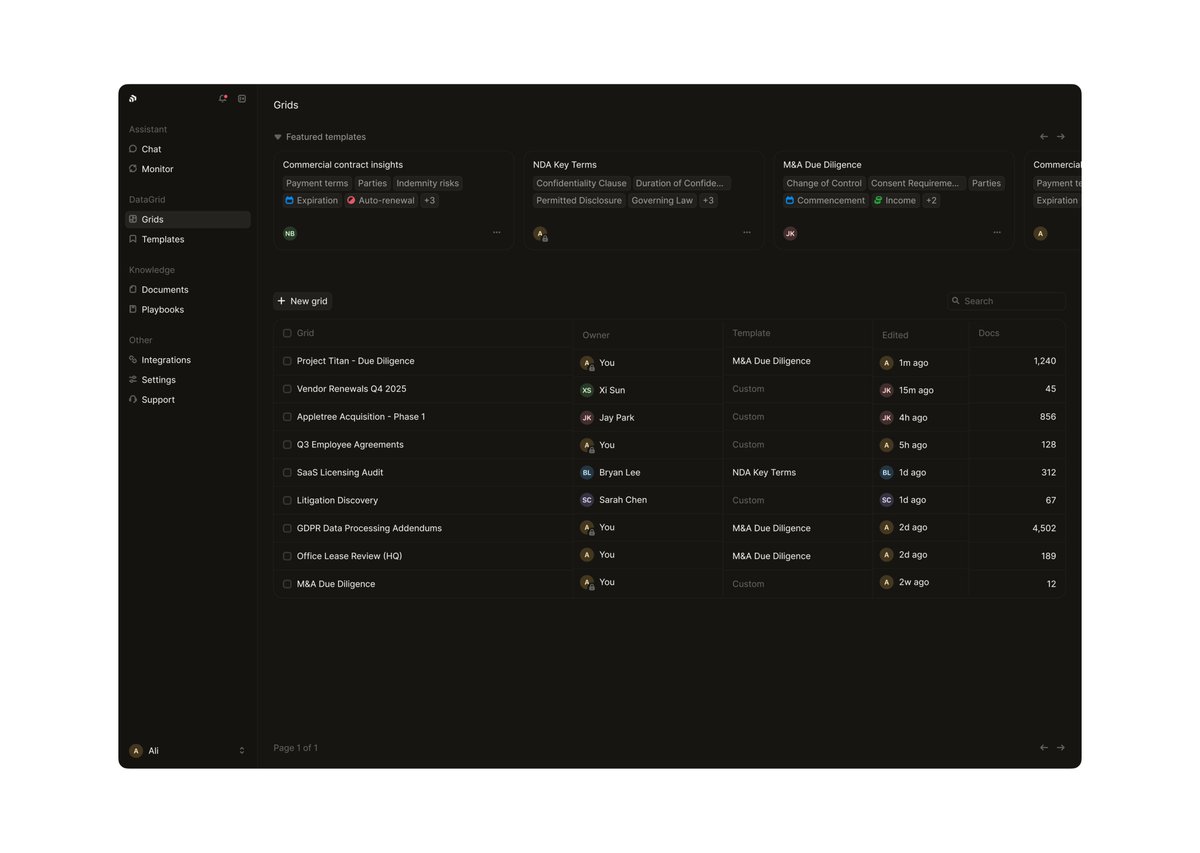Click the Playbooks icon in sidebar
The height and width of the screenshot is (853, 1200).
click(x=133, y=309)
